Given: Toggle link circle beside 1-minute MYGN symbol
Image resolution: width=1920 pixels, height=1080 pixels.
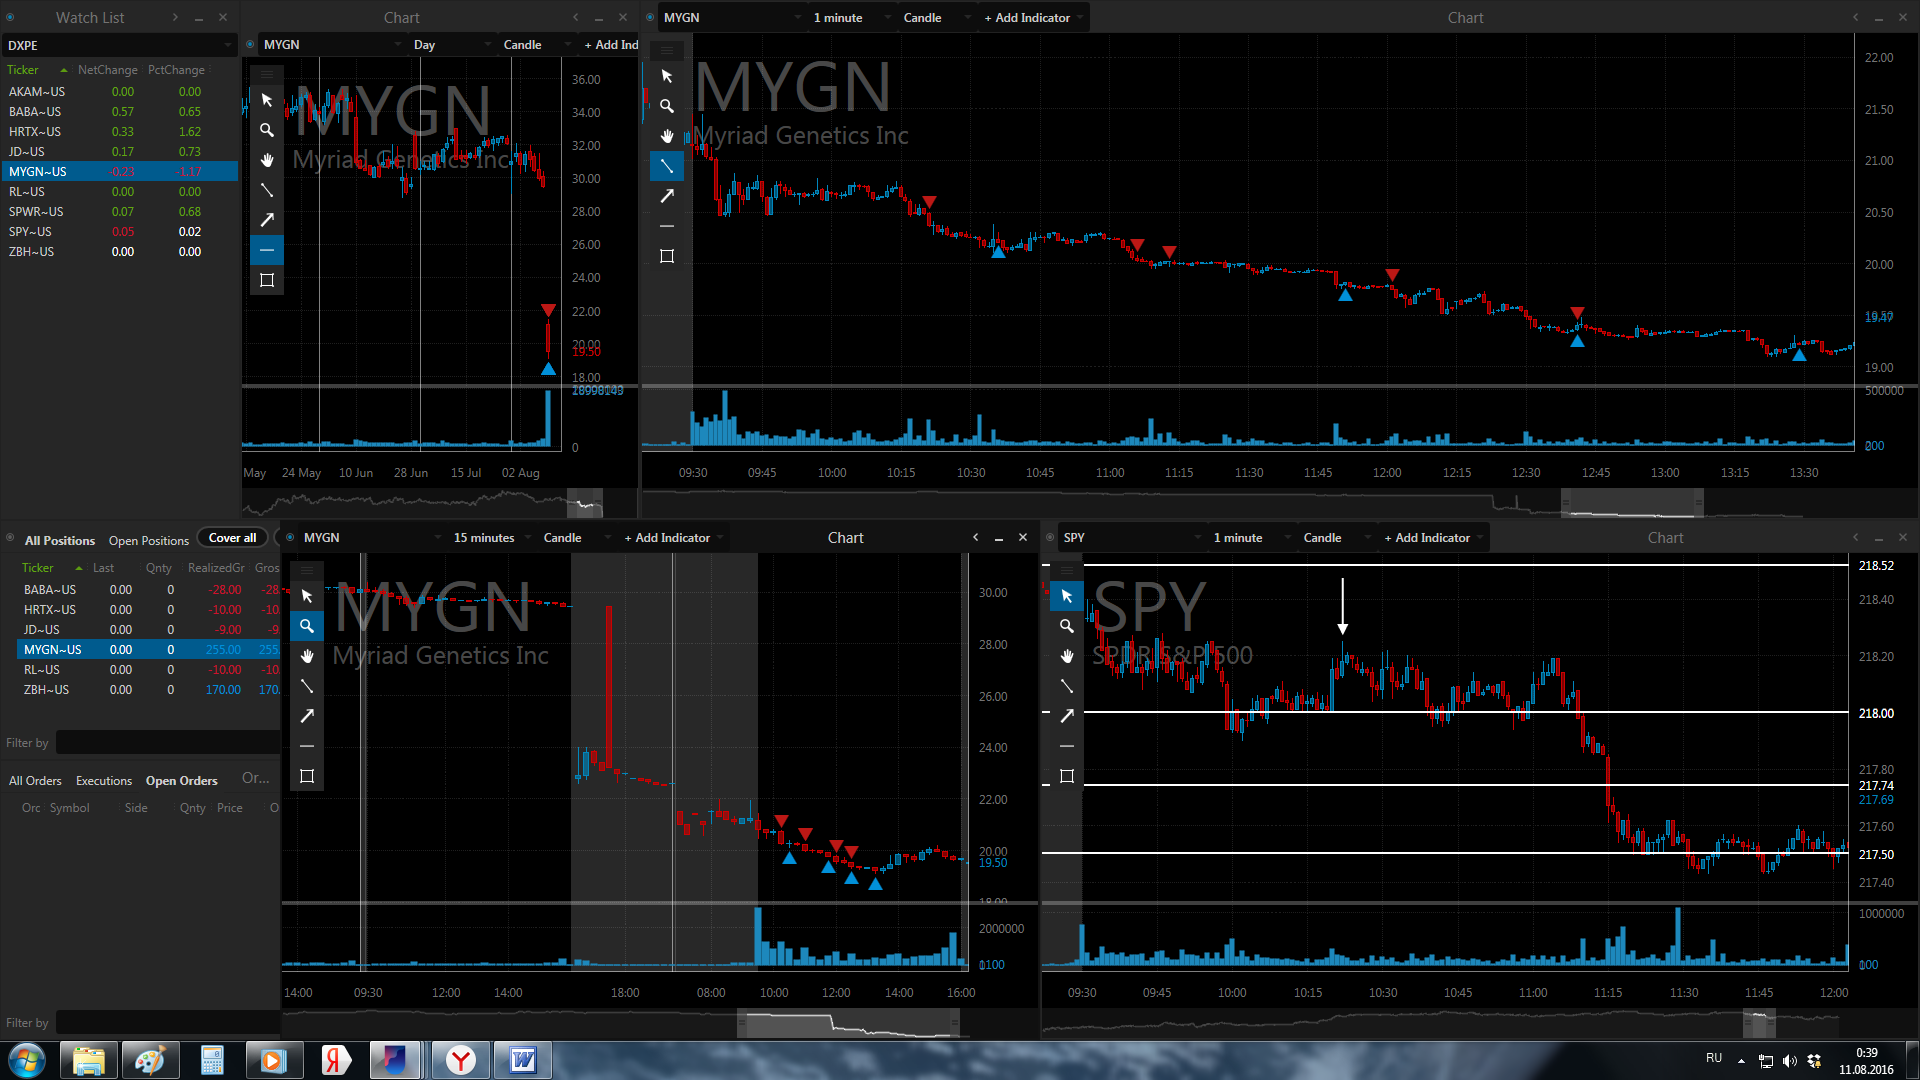Looking at the screenshot, I should point(650,17).
